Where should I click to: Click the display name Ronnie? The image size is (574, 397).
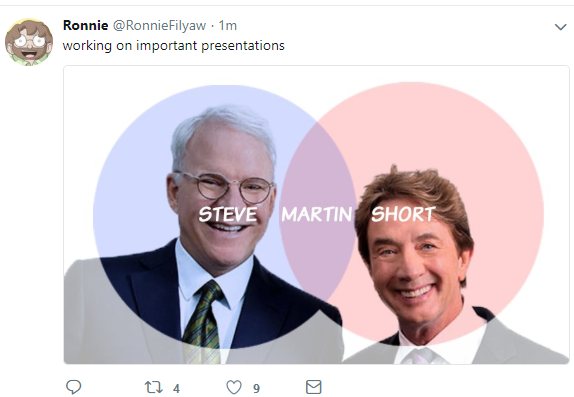point(85,25)
